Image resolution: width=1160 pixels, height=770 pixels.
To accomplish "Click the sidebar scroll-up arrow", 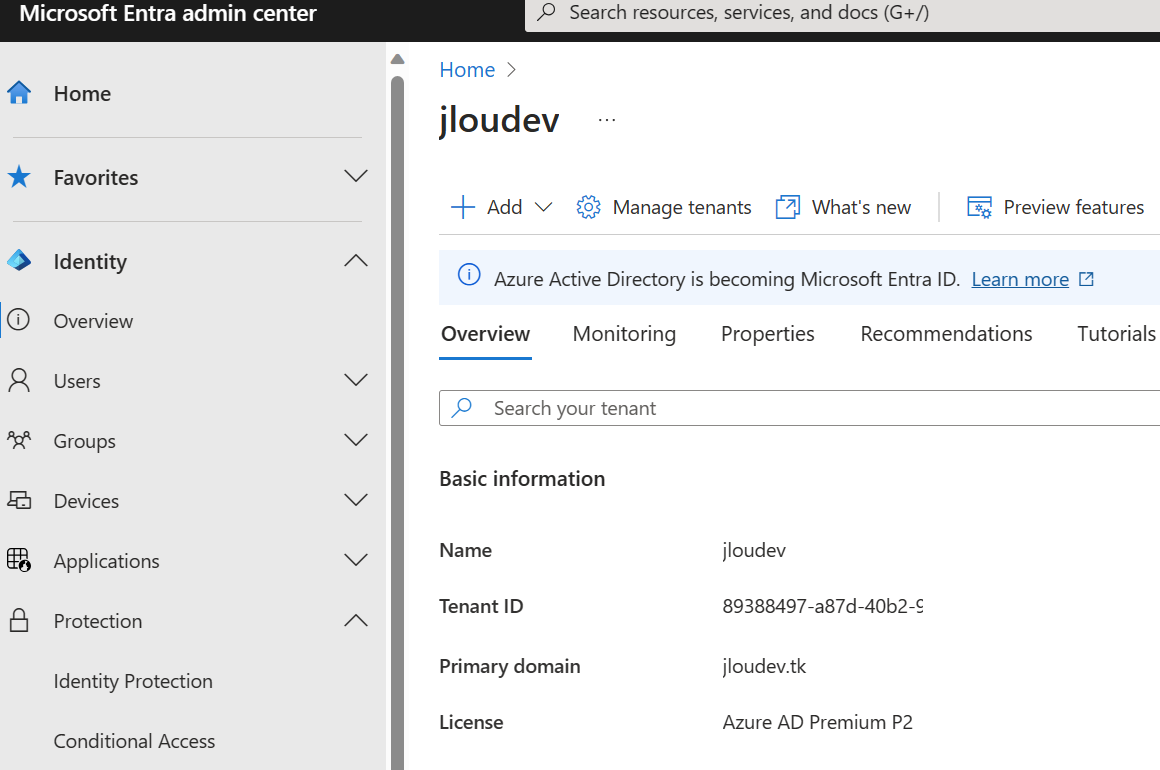I will click(x=397, y=59).
